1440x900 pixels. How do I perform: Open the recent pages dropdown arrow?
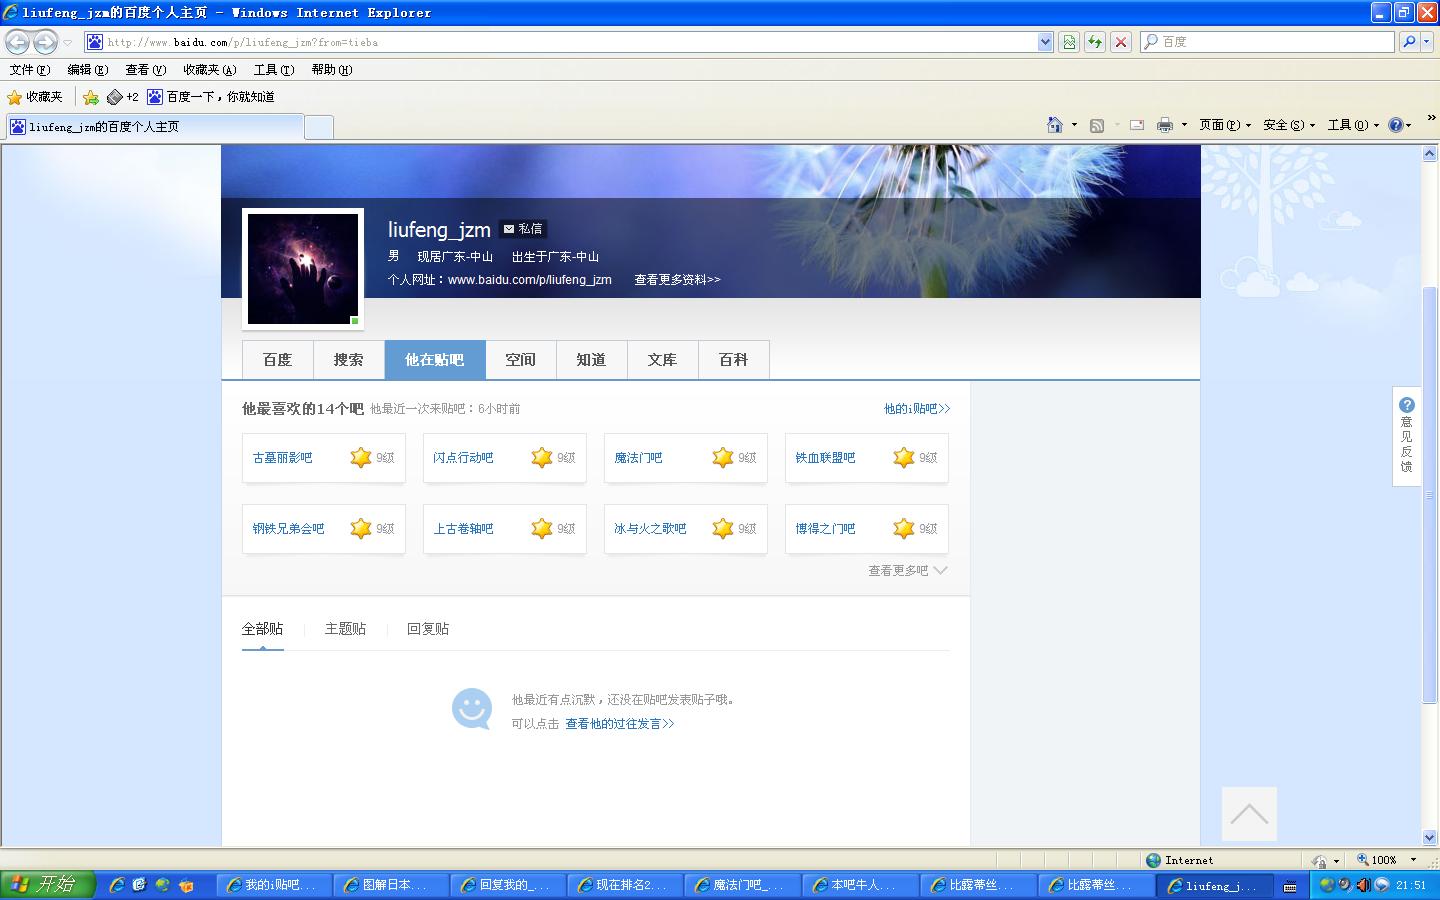pos(67,42)
